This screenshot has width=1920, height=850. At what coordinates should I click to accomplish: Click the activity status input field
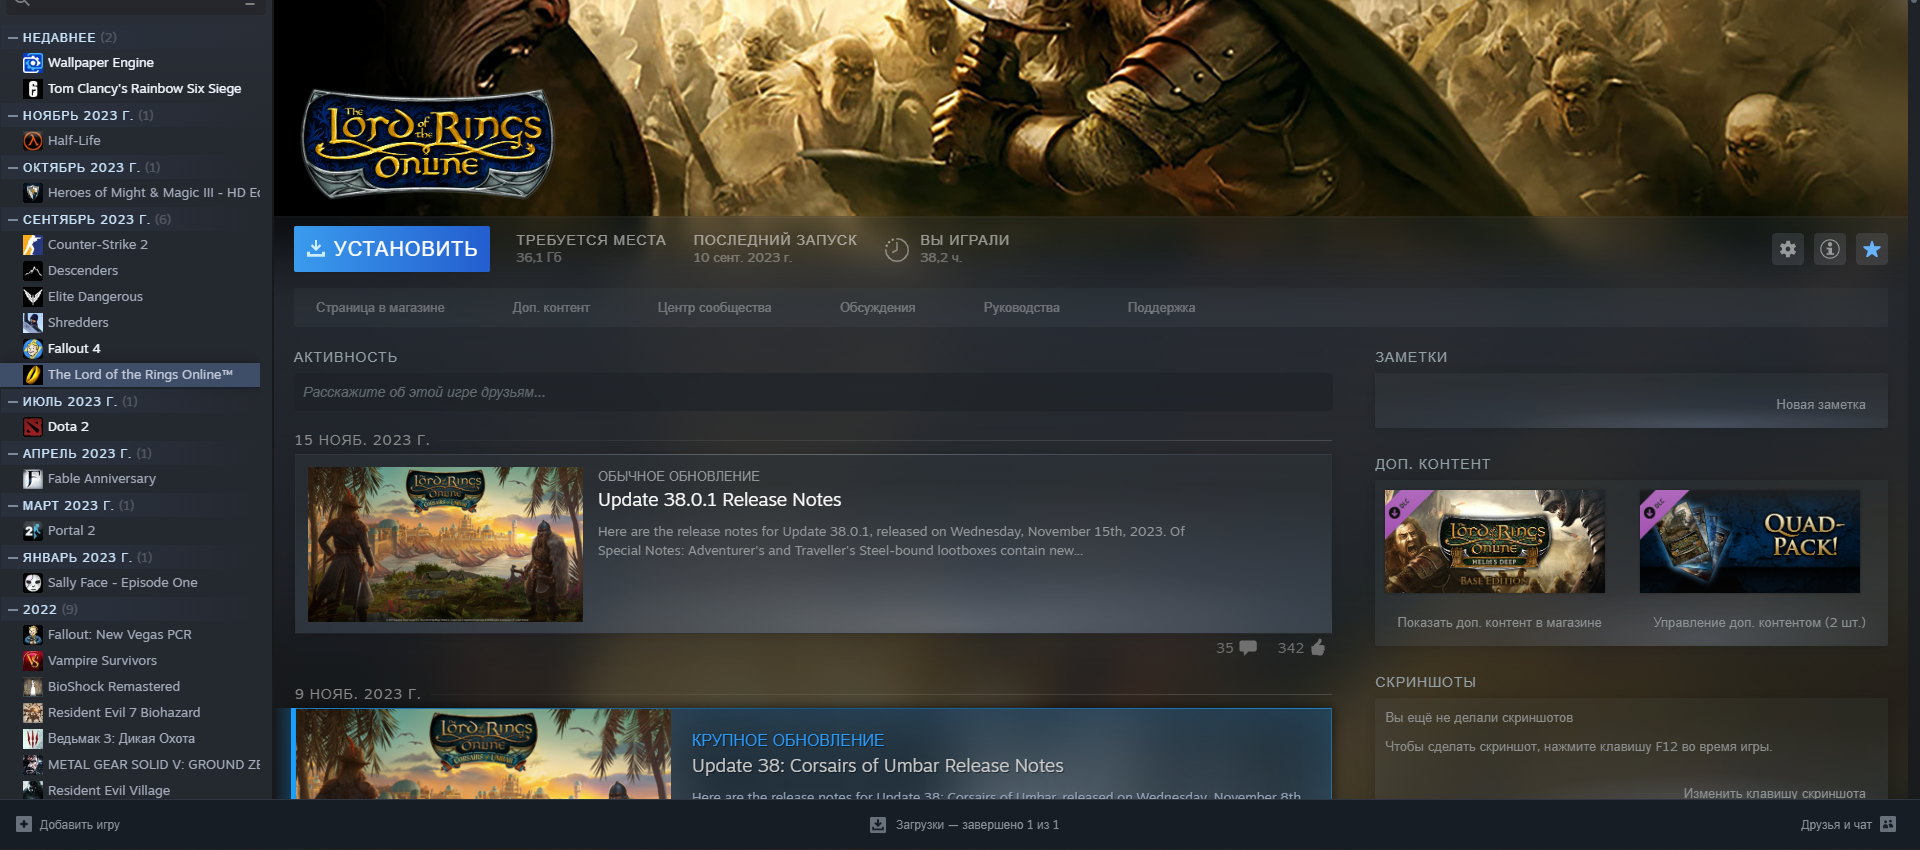813,393
